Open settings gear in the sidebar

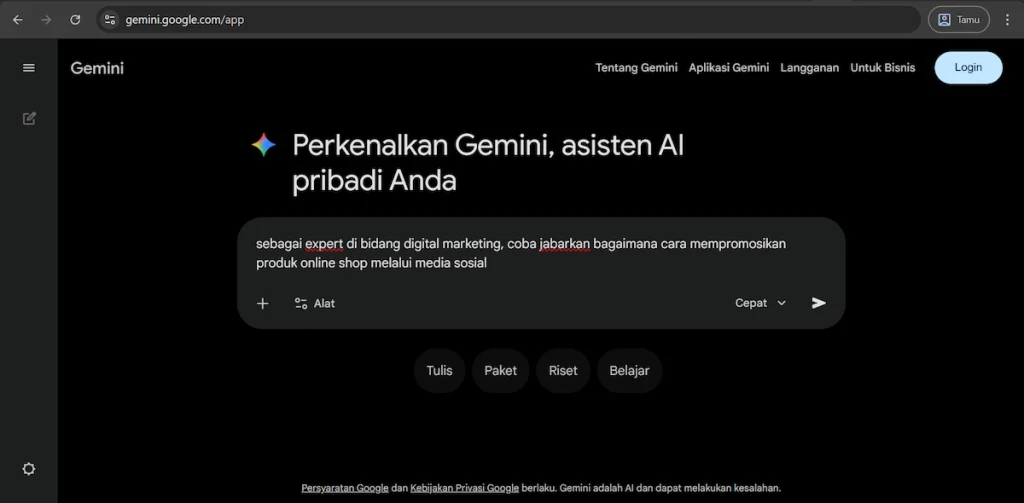(29, 469)
